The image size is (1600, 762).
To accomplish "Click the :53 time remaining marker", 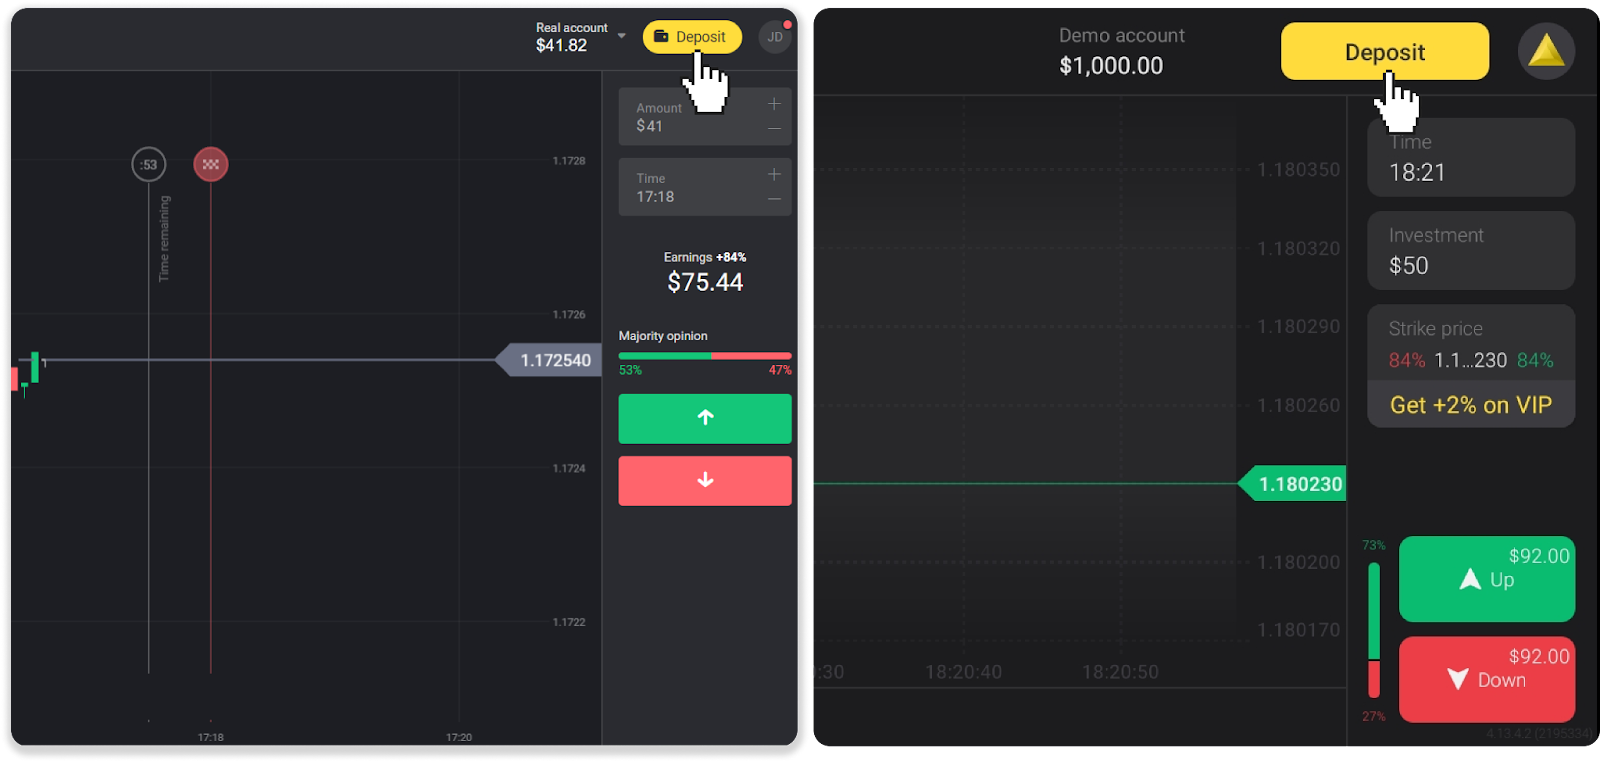I will point(149,164).
